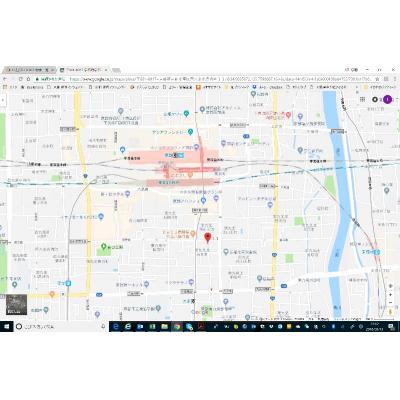Select the blue station icon at the right edge
The image size is (400, 400).
(377, 252)
